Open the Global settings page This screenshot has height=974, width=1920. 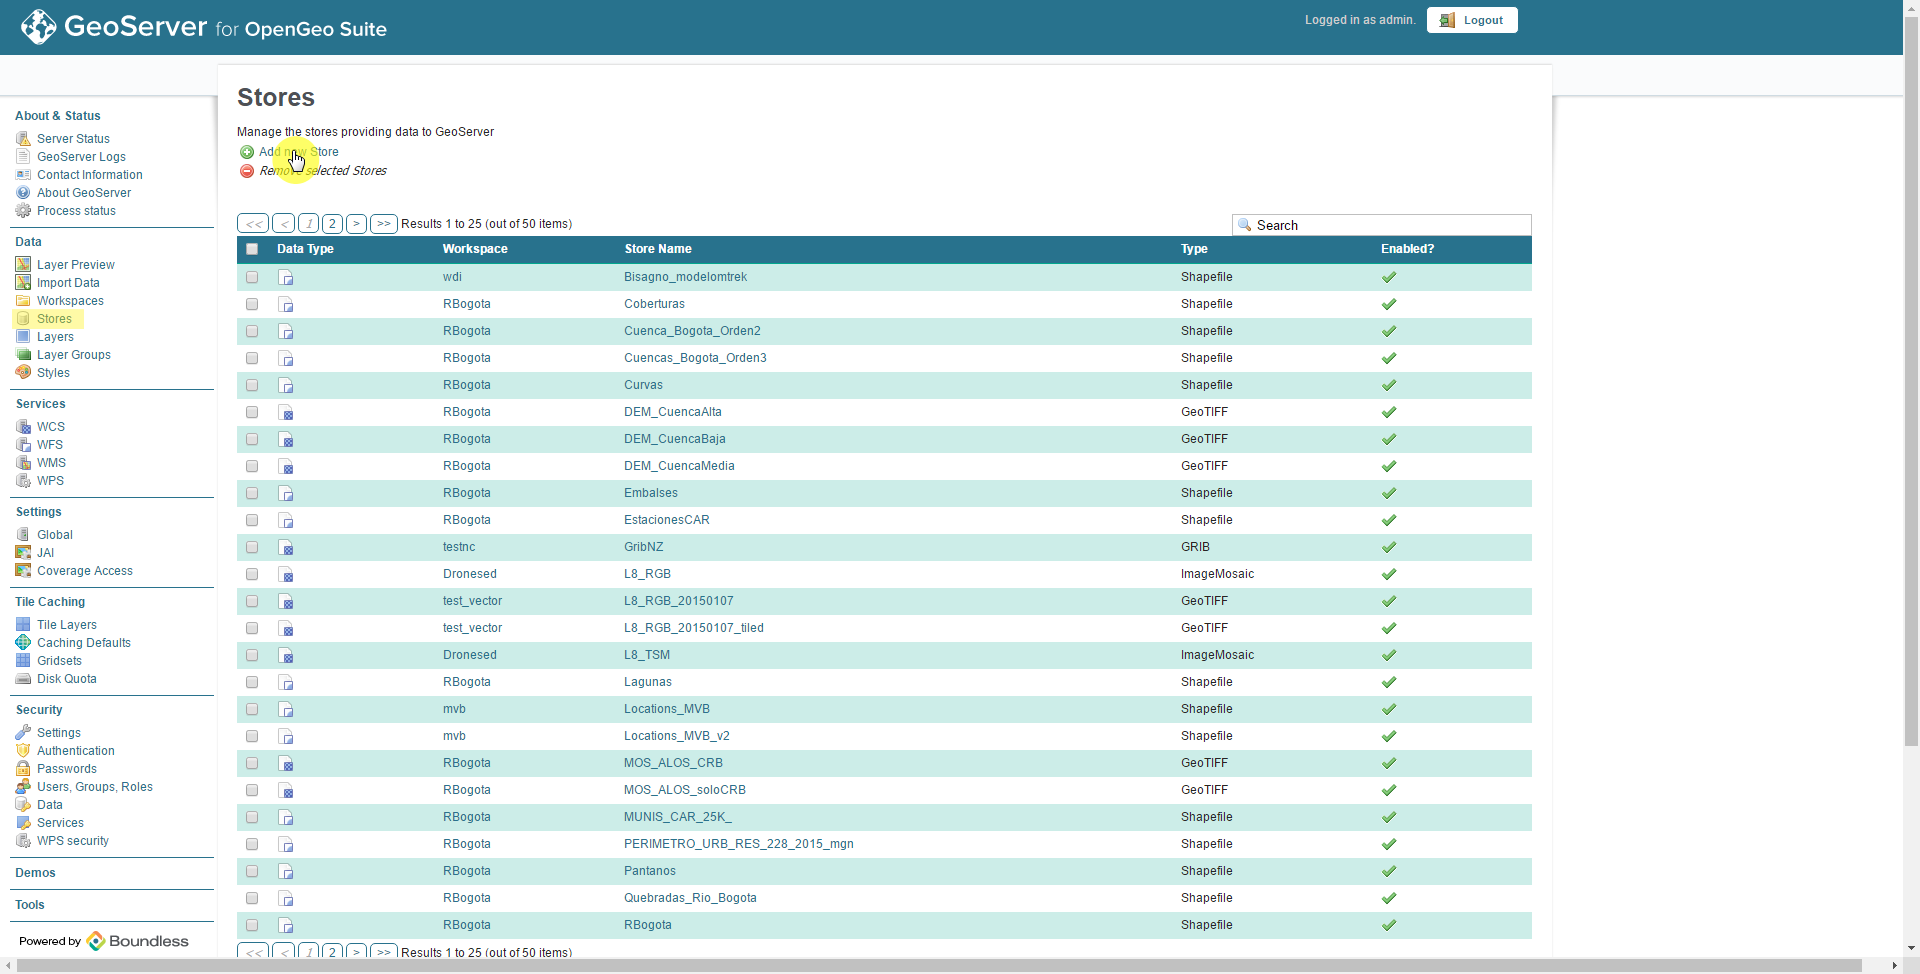coord(55,535)
